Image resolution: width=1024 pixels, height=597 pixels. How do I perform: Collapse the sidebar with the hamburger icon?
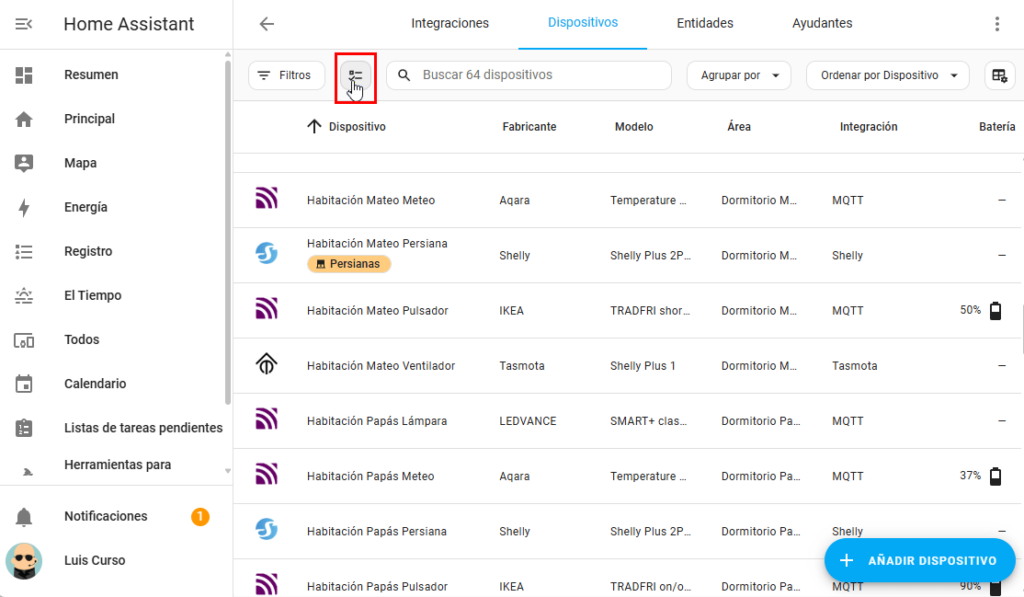tap(24, 24)
